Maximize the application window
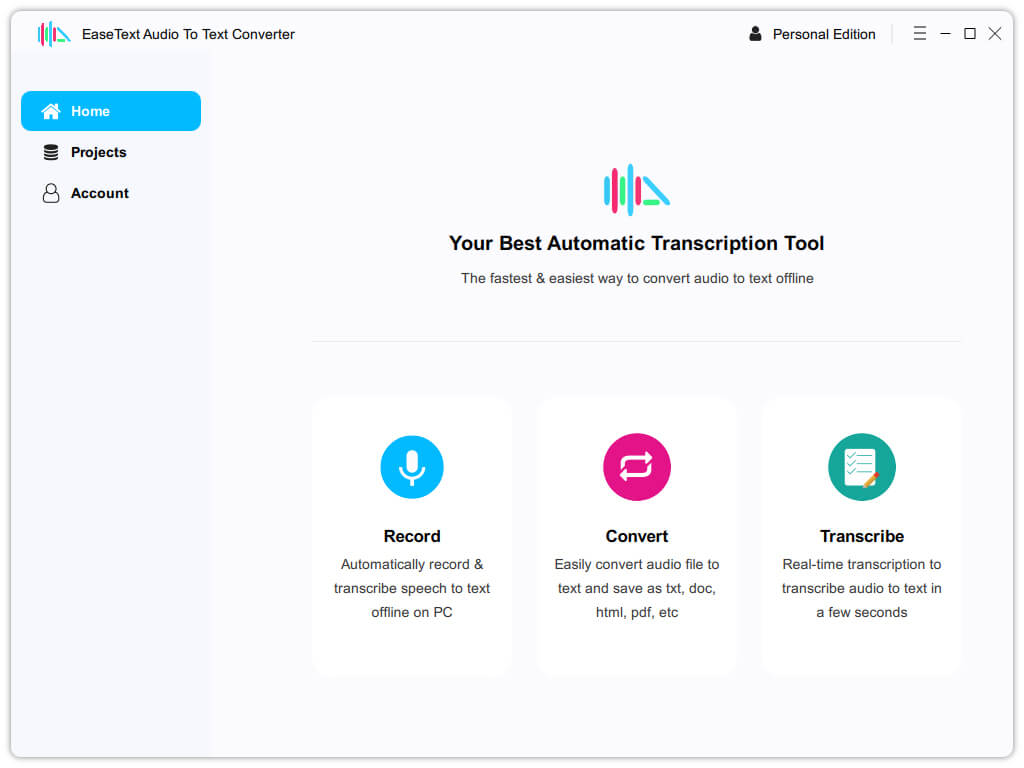The image size is (1024, 768). 970,33
